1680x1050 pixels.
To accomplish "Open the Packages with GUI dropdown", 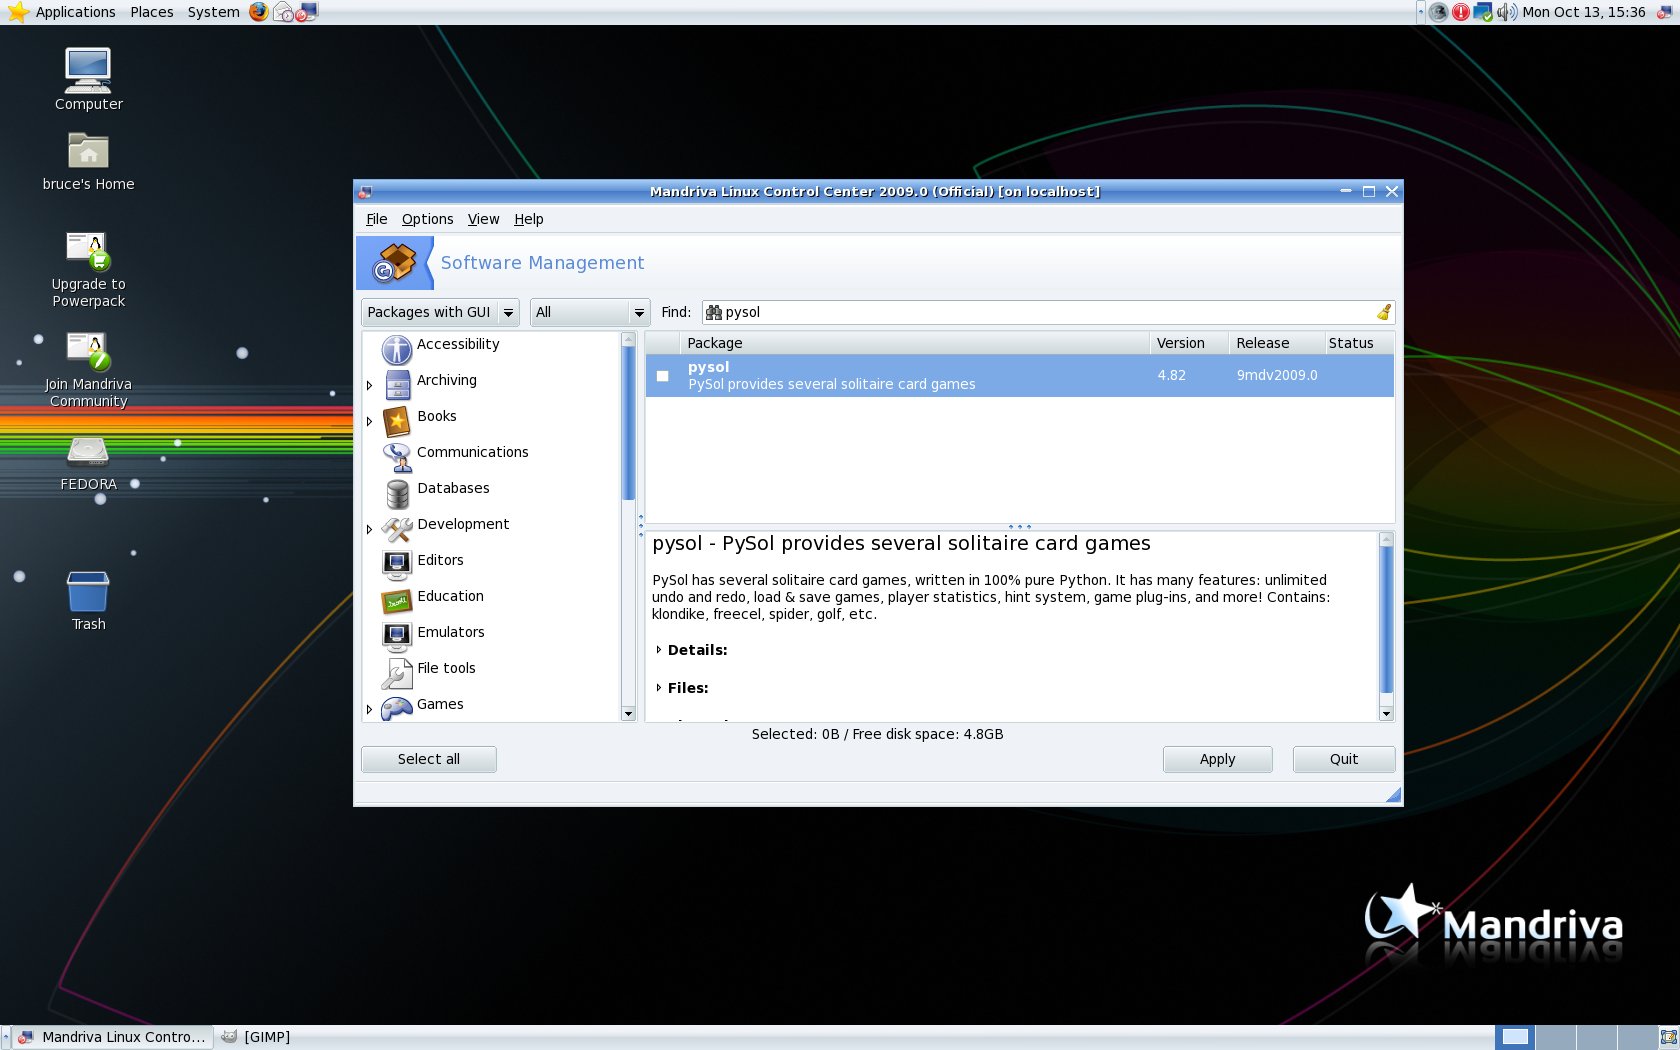I will pos(440,312).
